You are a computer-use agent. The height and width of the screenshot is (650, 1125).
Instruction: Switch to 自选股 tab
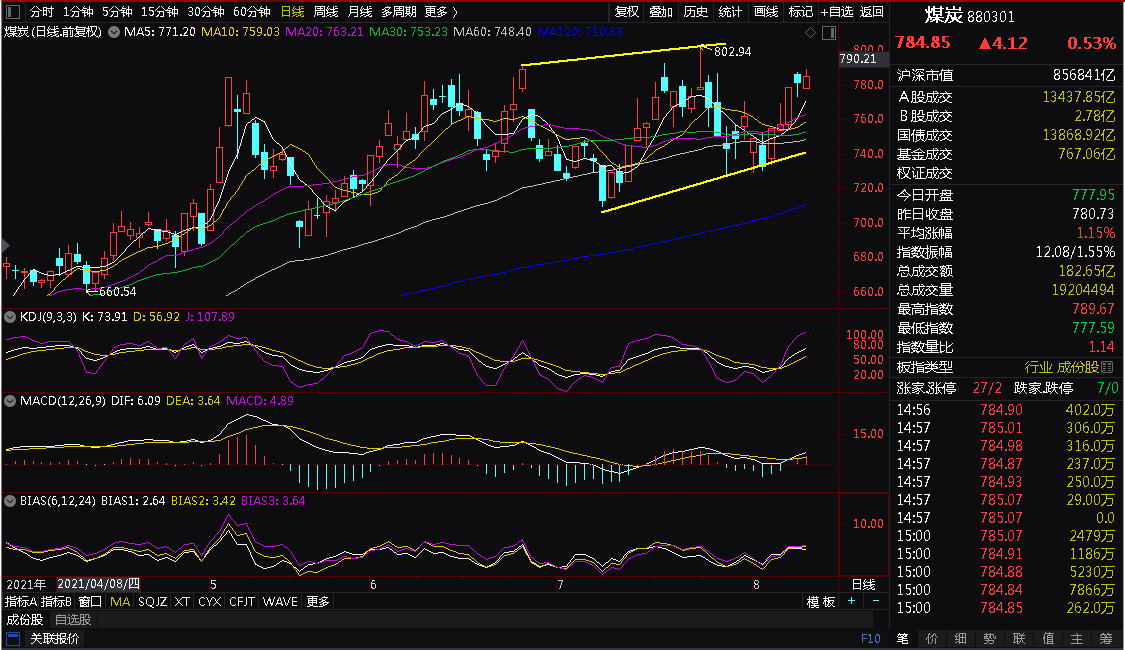pyautogui.click(x=73, y=619)
